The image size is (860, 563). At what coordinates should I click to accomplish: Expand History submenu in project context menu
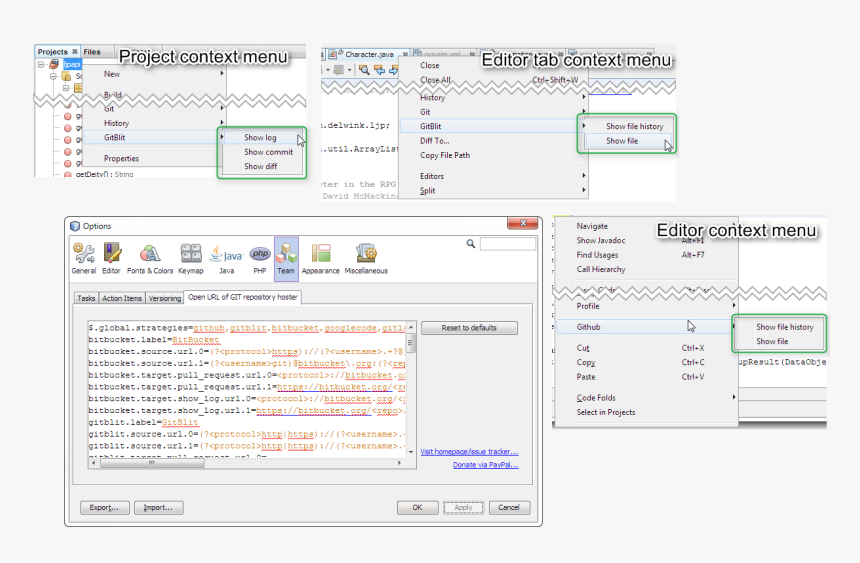click(154, 123)
